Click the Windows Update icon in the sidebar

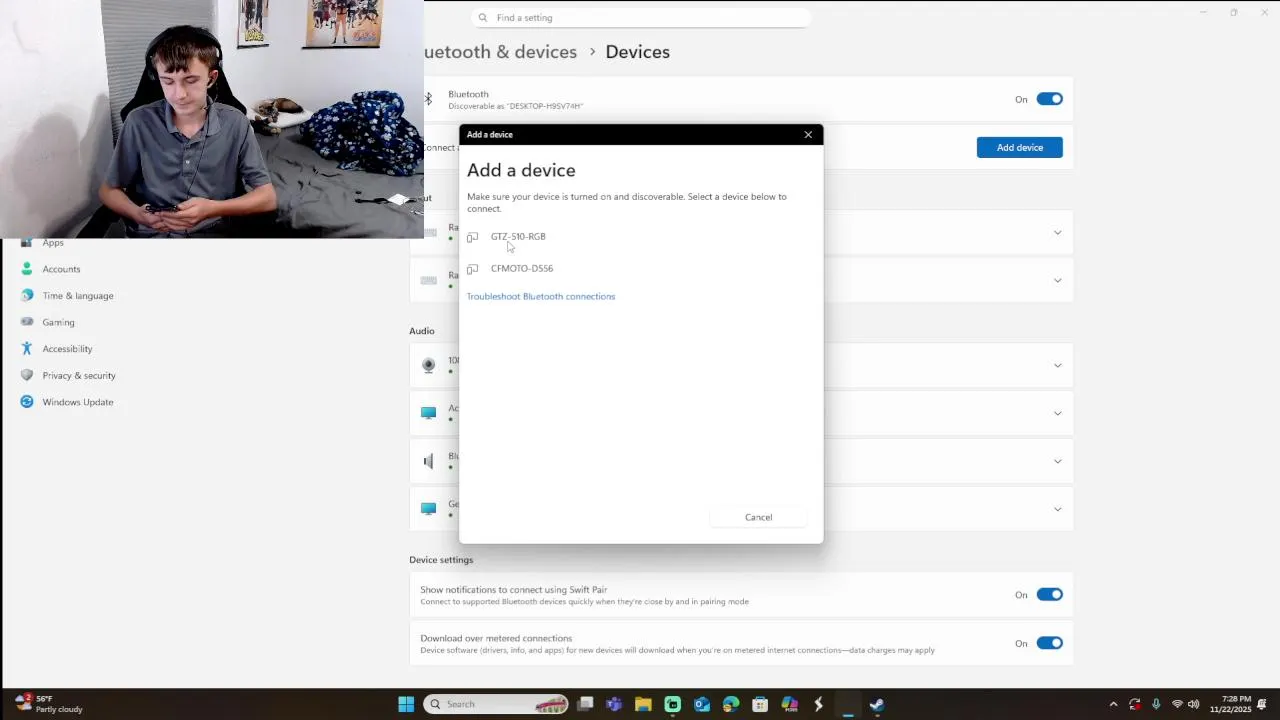26,402
